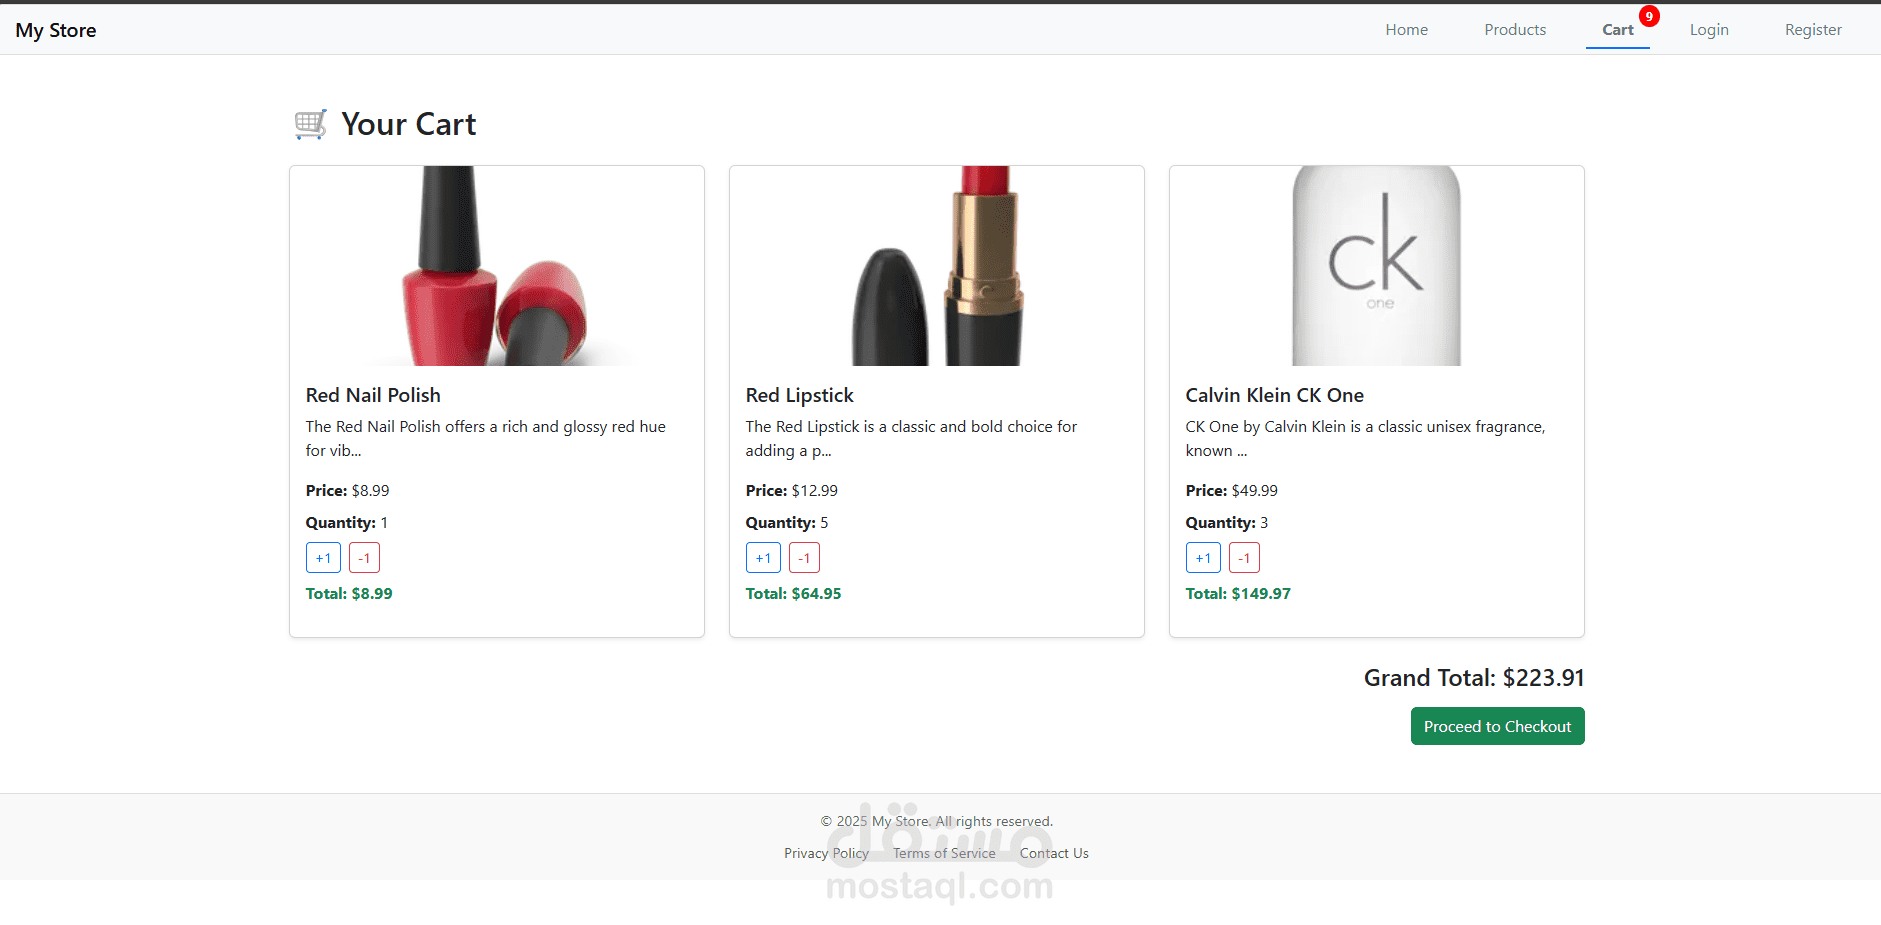This screenshot has height=925, width=1881.
Task: Click Proceed to Checkout button
Action: pyautogui.click(x=1497, y=726)
